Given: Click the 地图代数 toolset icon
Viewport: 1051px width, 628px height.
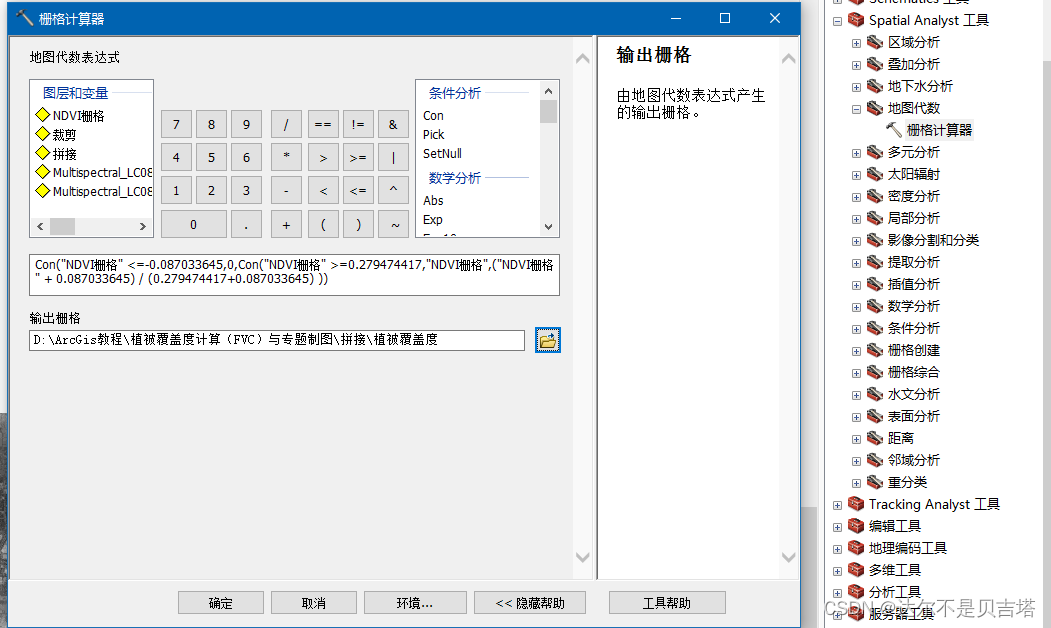Looking at the screenshot, I should point(875,108).
